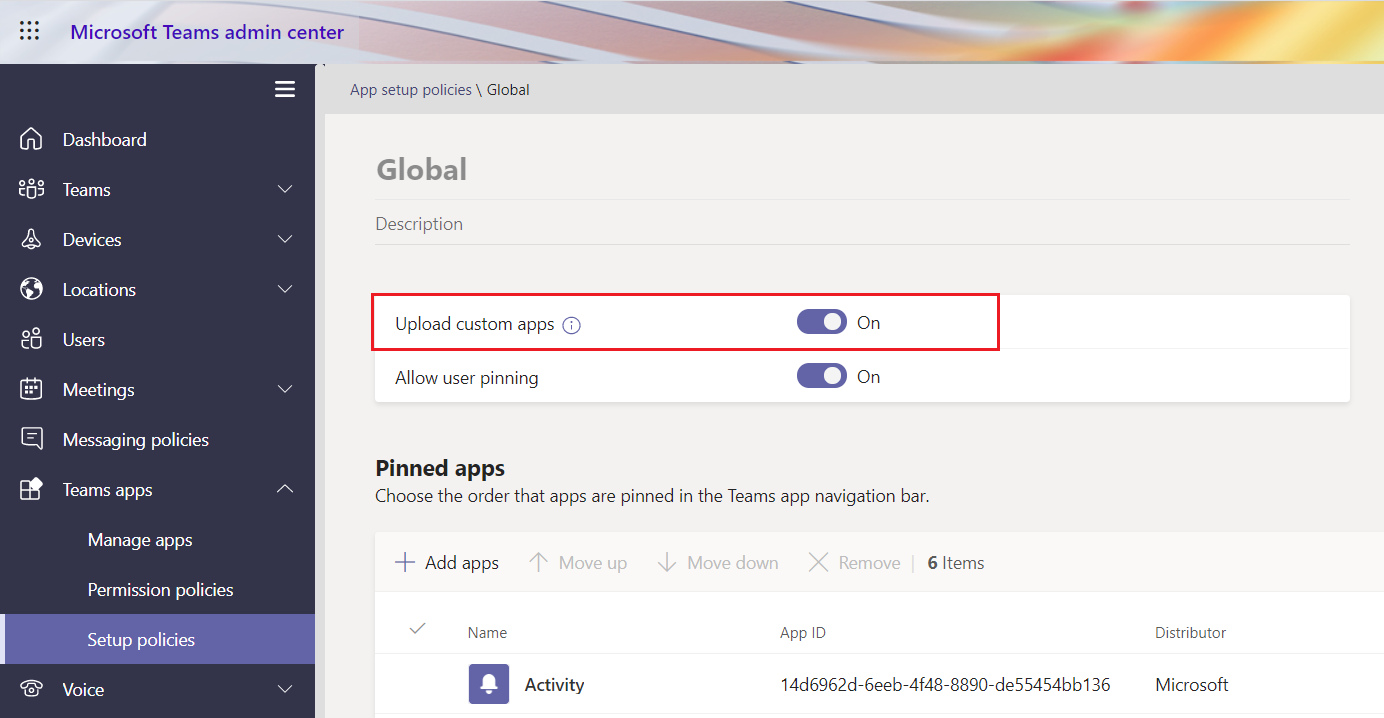The width and height of the screenshot is (1384, 718).
Task: Click the Users people icon
Action: pyautogui.click(x=32, y=340)
